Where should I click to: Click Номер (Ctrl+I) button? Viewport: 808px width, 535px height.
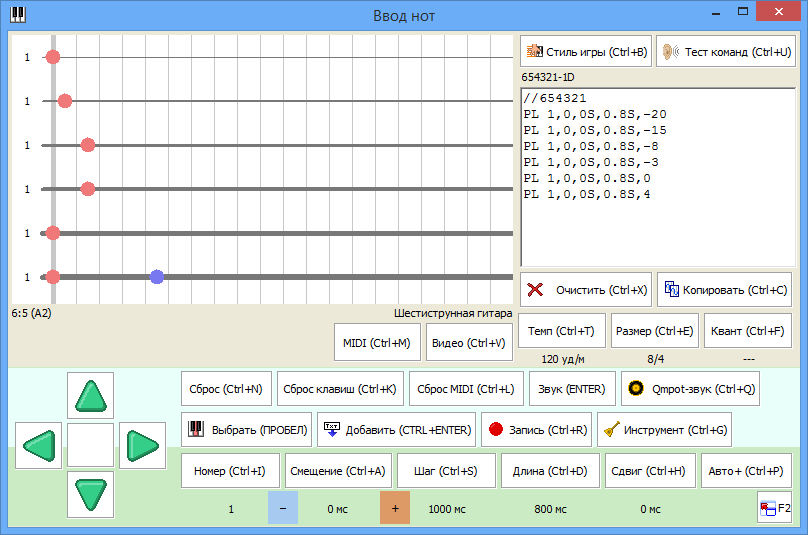click(230, 471)
